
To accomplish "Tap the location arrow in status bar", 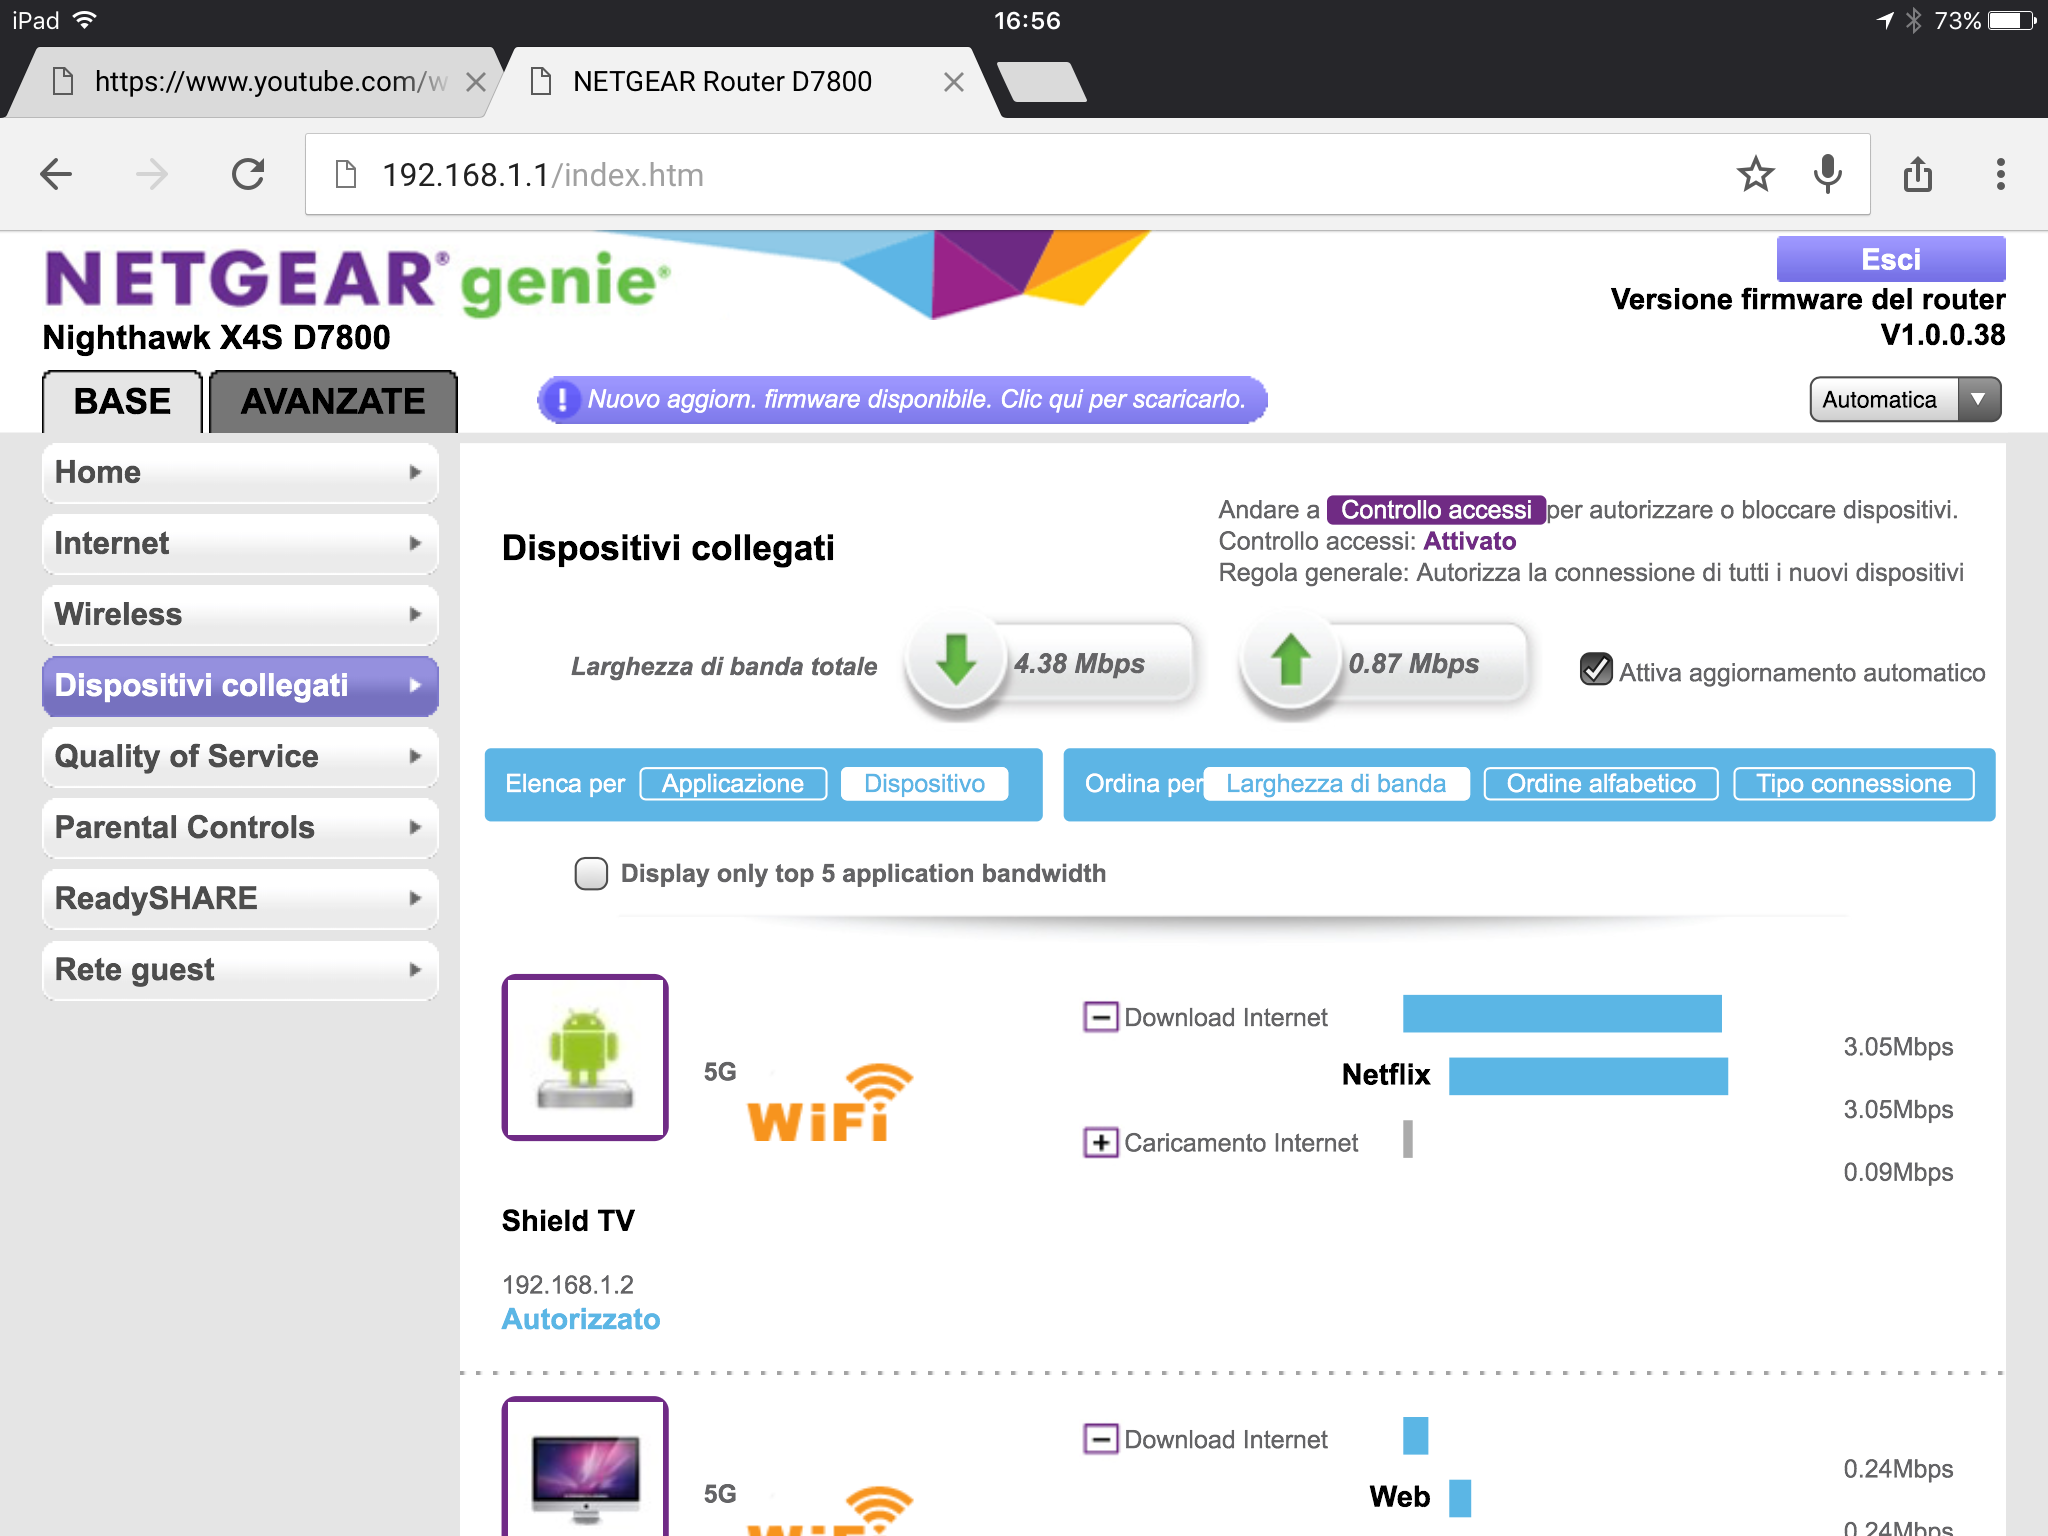I will click(x=1885, y=21).
